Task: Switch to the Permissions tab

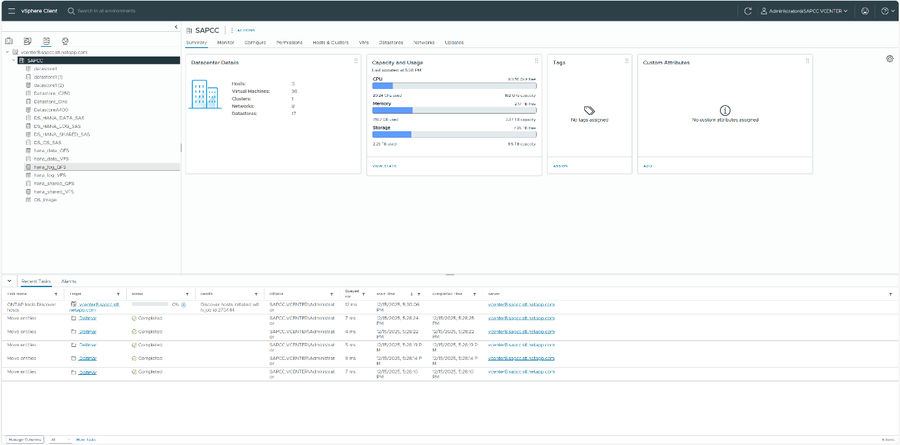Action: click(289, 42)
